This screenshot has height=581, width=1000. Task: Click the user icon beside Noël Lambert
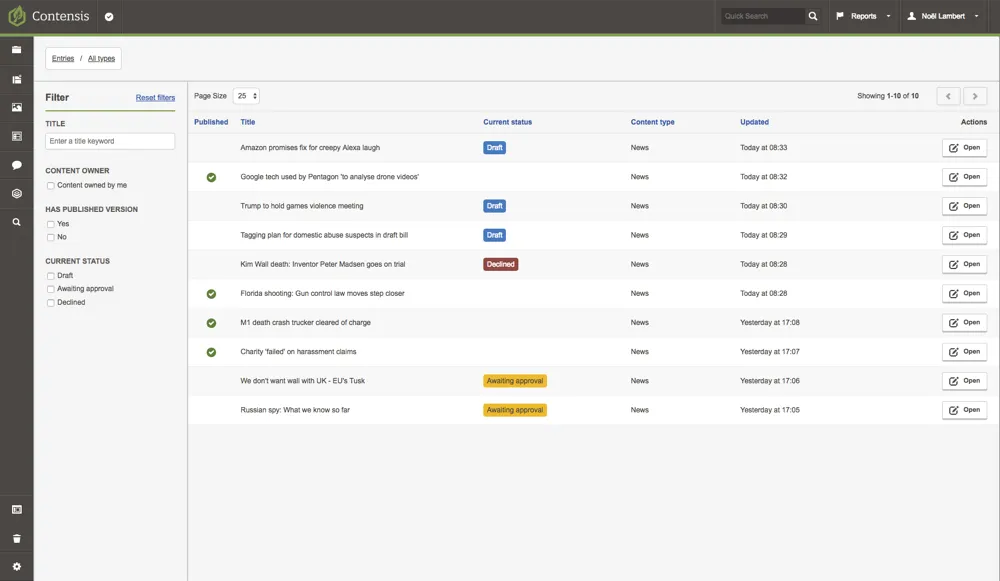coord(911,16)
